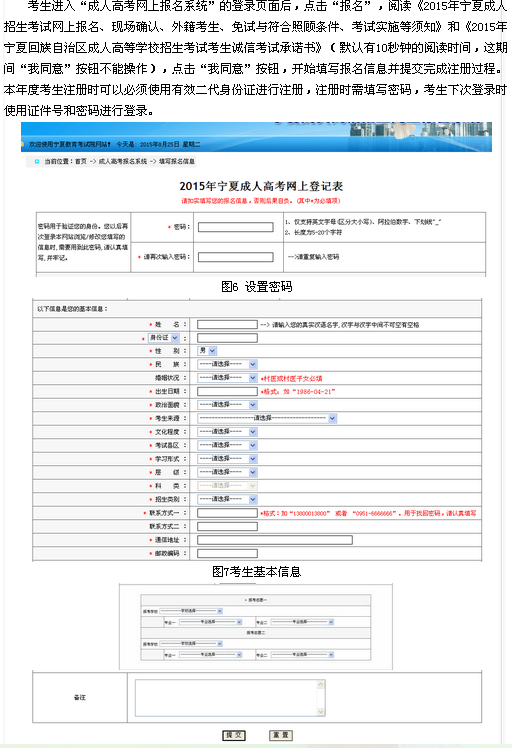Click the title 2015年宁夏成人高考网上登记表
Screen dimensions: 512x748
[261, 186]
